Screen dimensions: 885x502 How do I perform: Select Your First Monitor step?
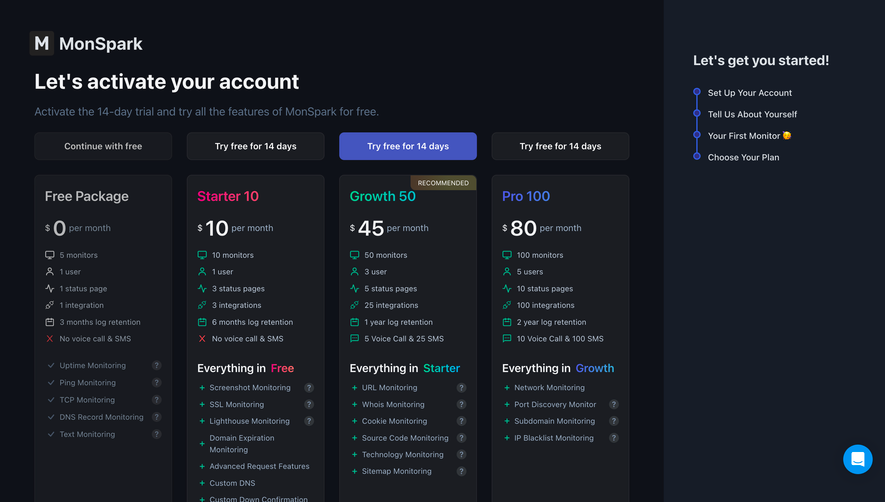[750, 136]
